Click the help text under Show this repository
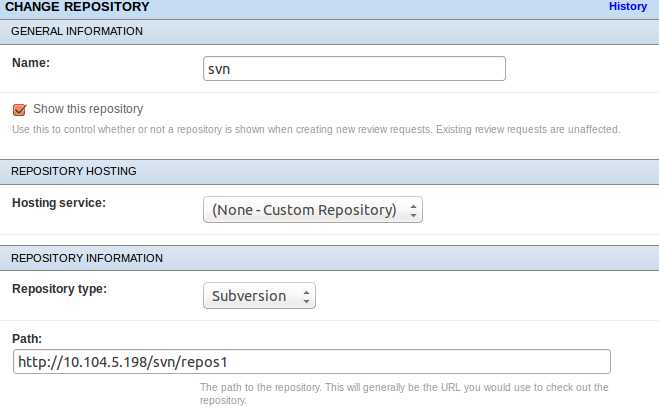This screenshot has height=414, width=659. (x=316, y=129)
